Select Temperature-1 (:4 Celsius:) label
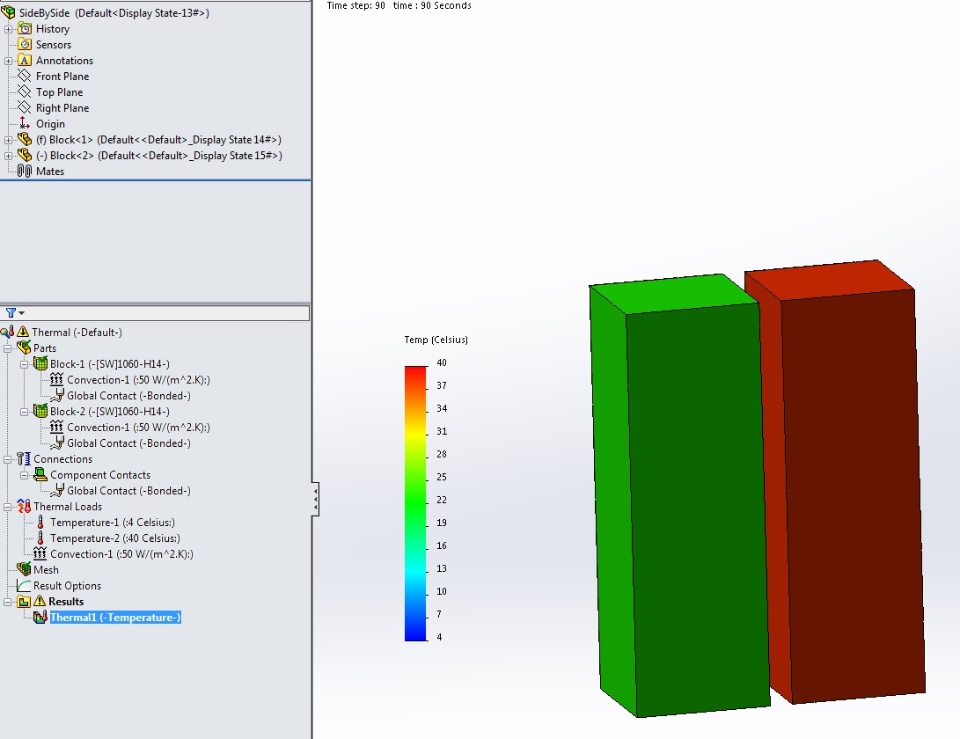Screen dimensions: 960x739 tap(113, 522)
